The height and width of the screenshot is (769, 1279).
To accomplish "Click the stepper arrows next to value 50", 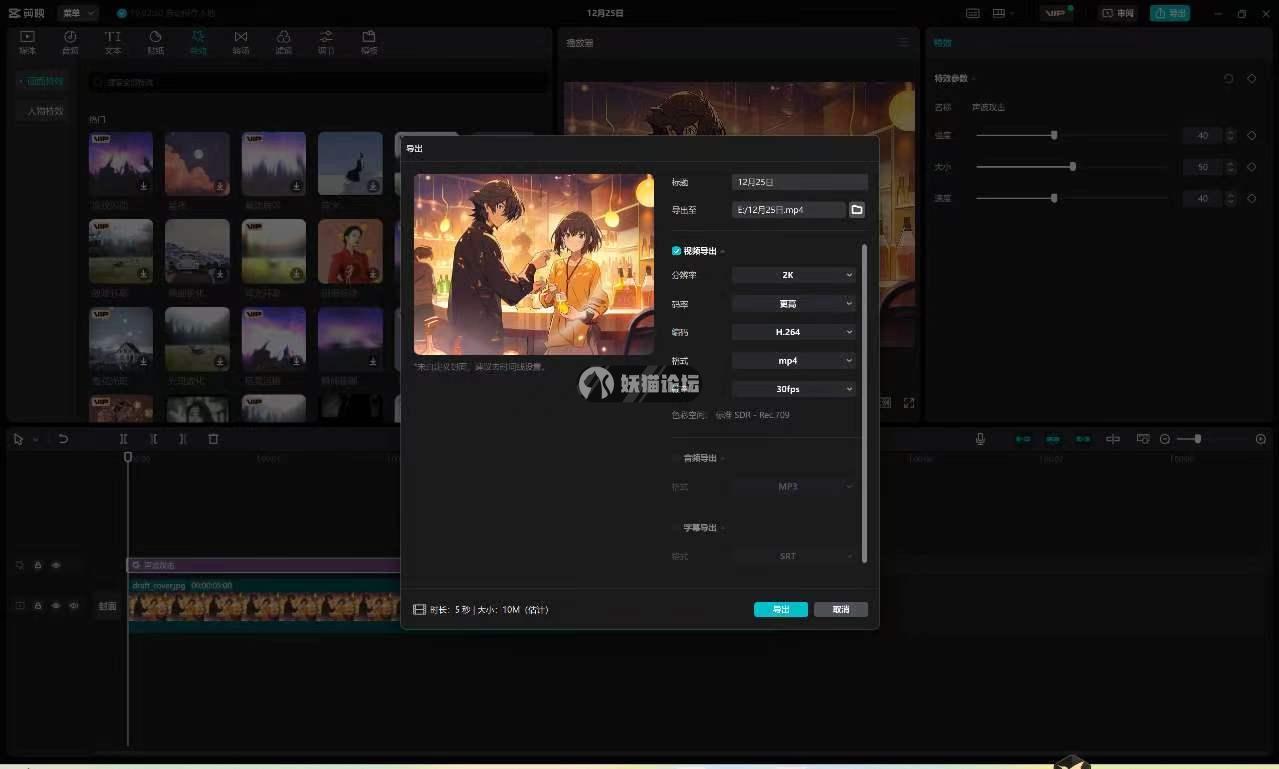I will point(1230,167).
